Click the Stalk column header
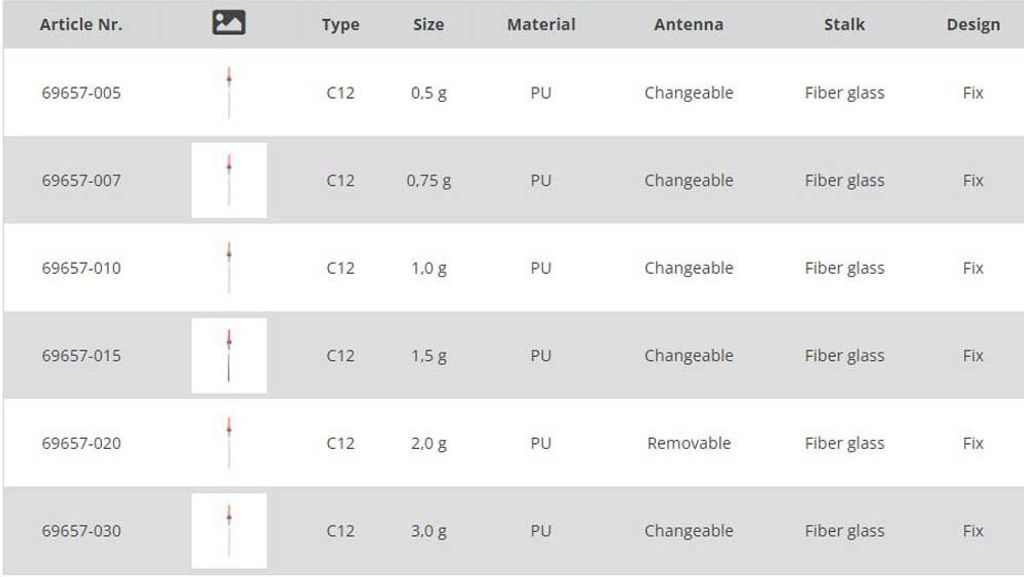Viewport: 1024px width, 577px height. (x=844, y=25)
